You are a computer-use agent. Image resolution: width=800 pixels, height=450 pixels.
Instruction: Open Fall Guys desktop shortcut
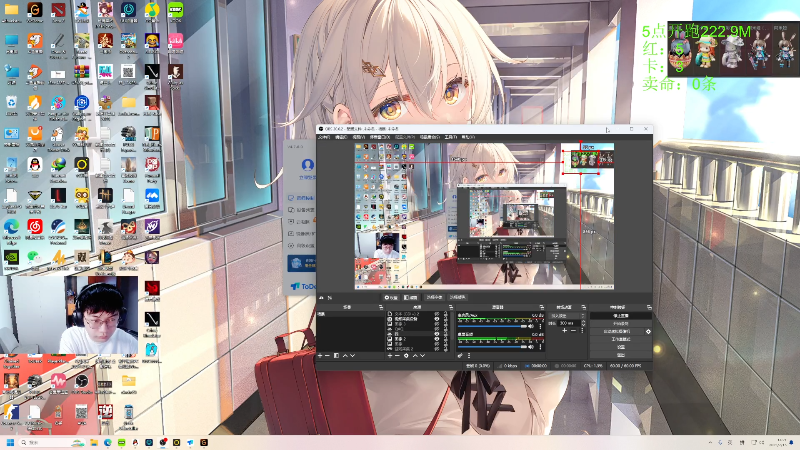(x=105, y=74)
